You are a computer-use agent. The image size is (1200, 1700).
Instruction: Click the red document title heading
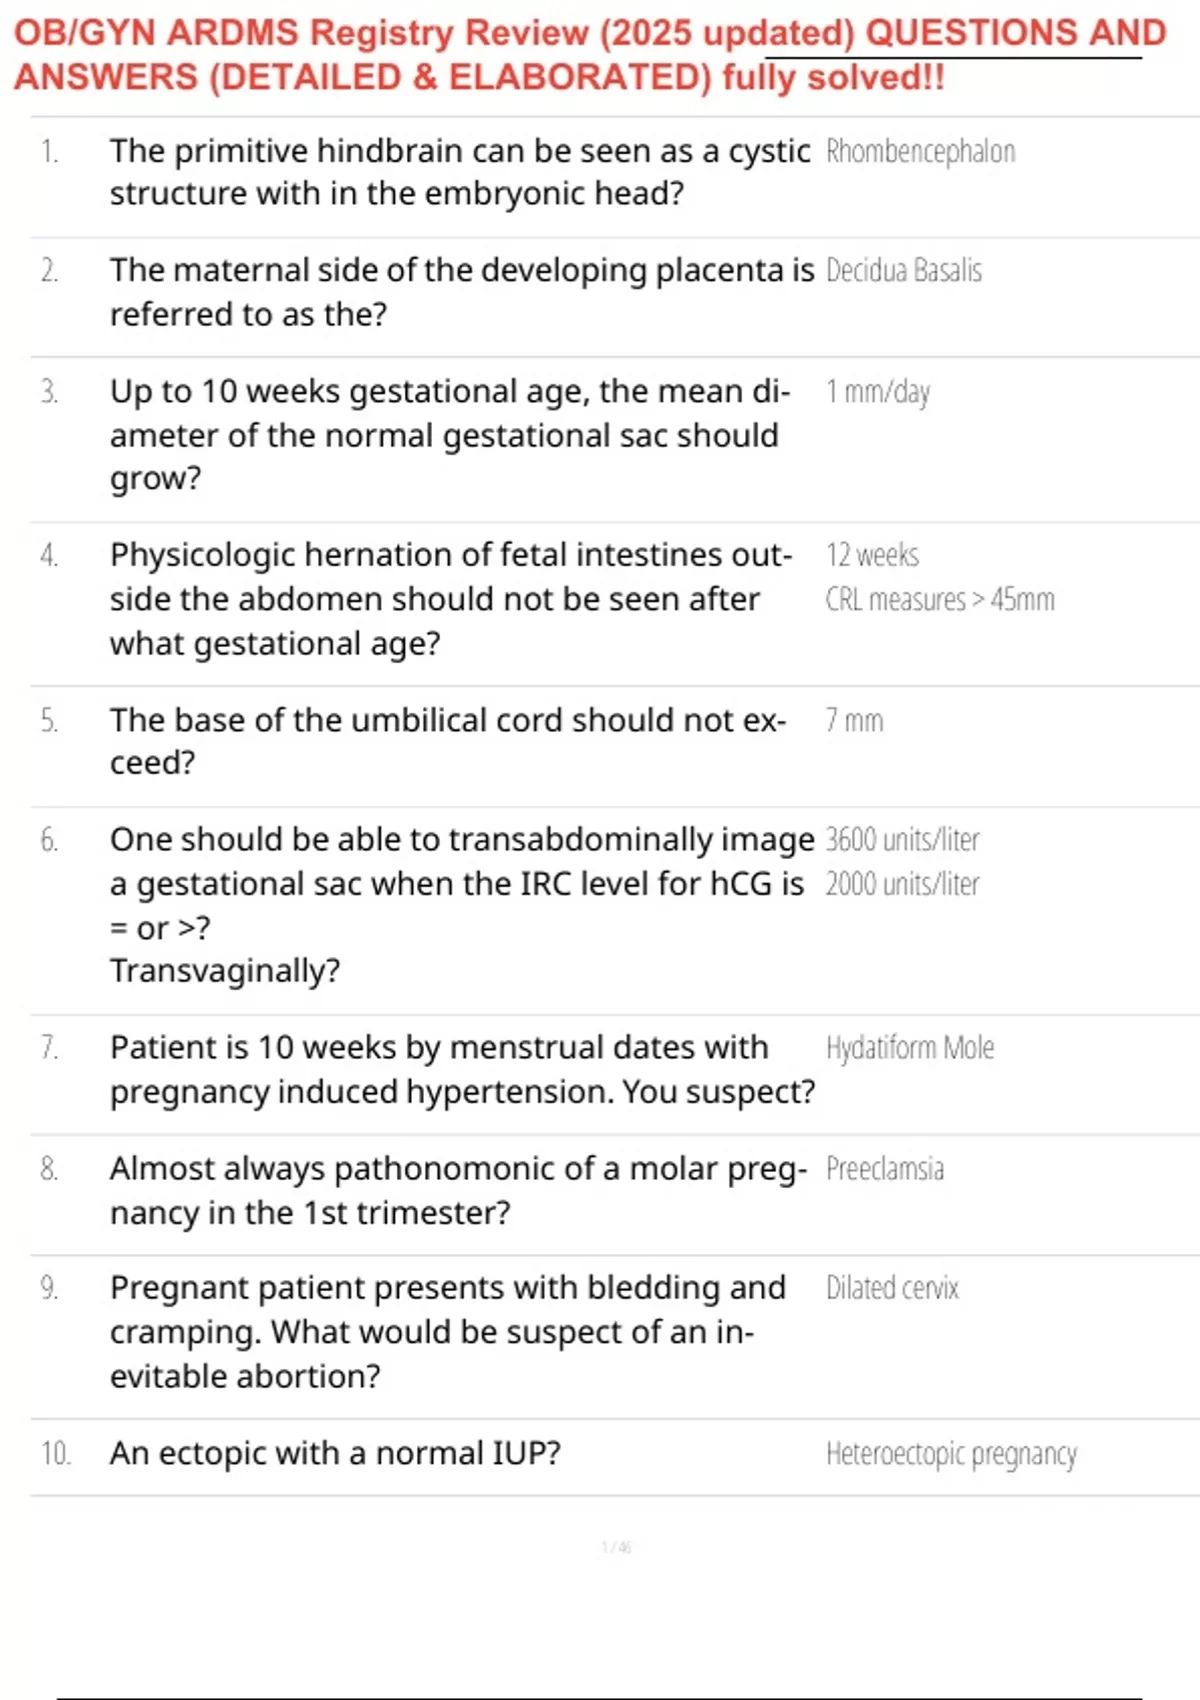coord(590,55)
